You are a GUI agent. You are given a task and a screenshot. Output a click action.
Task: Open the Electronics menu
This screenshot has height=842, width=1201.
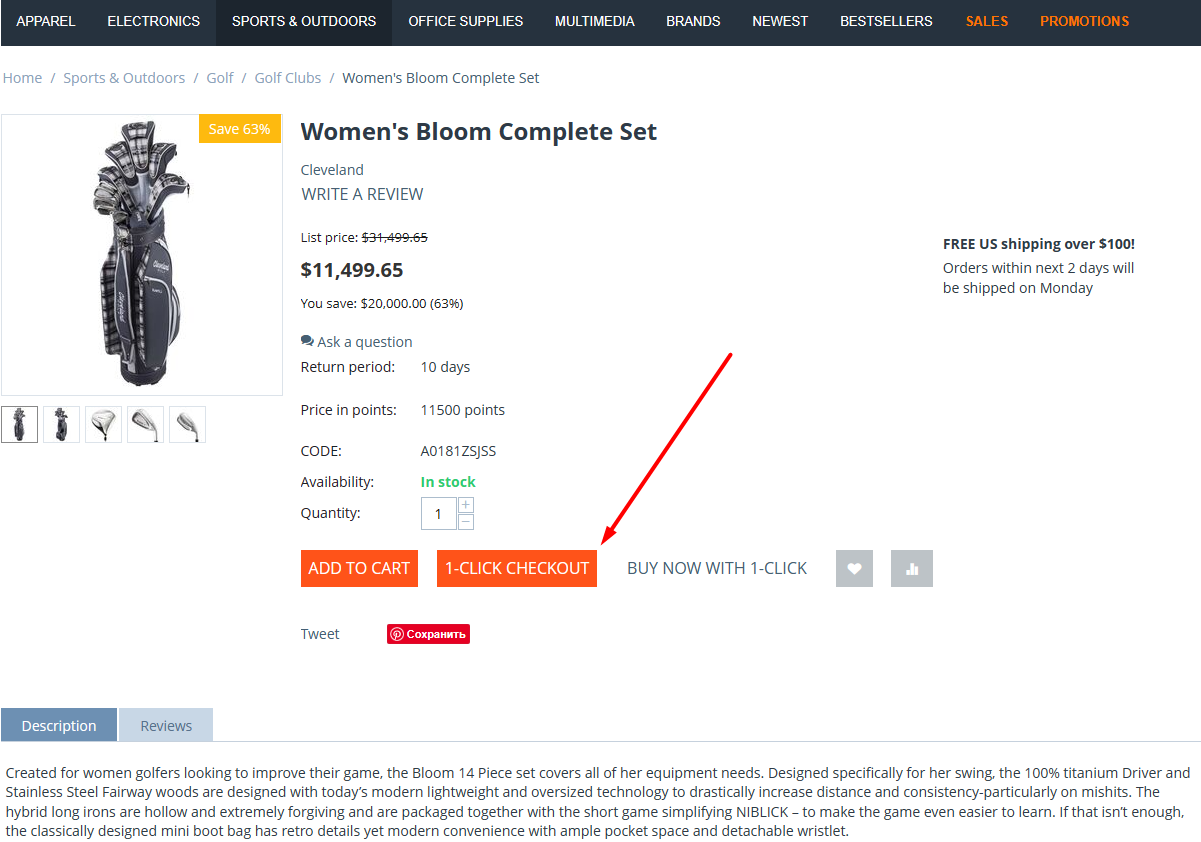154,21
